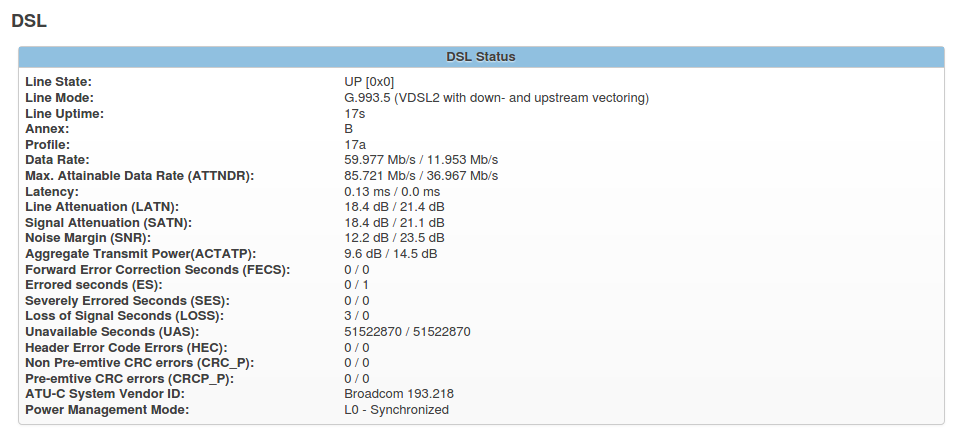Click the DSL Status panel header
Screen dimensions: 953x435
tap(480, 57)
